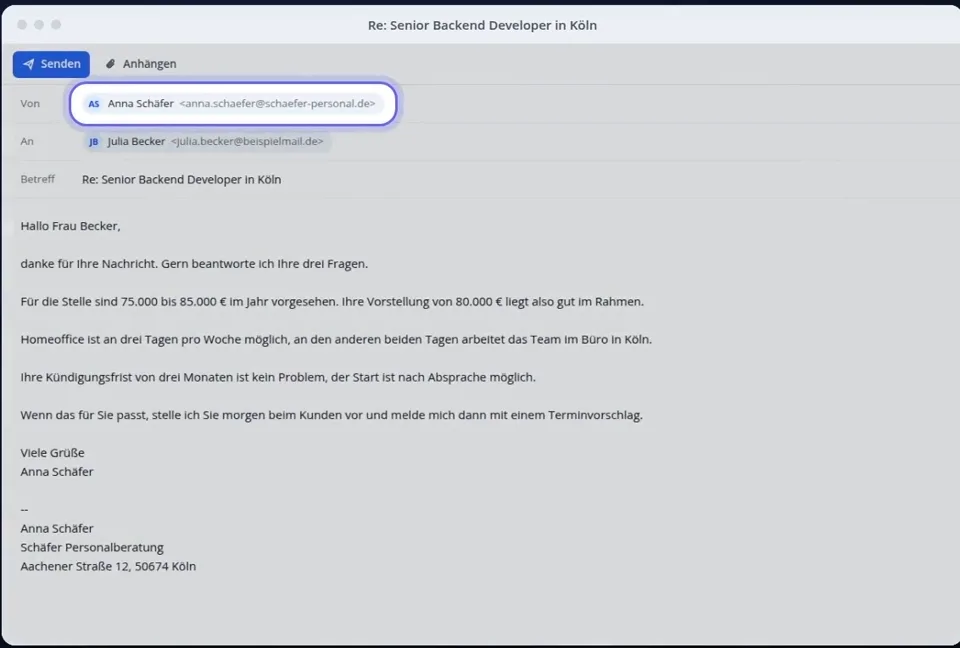Click the Anhängen attachment button

141,64
